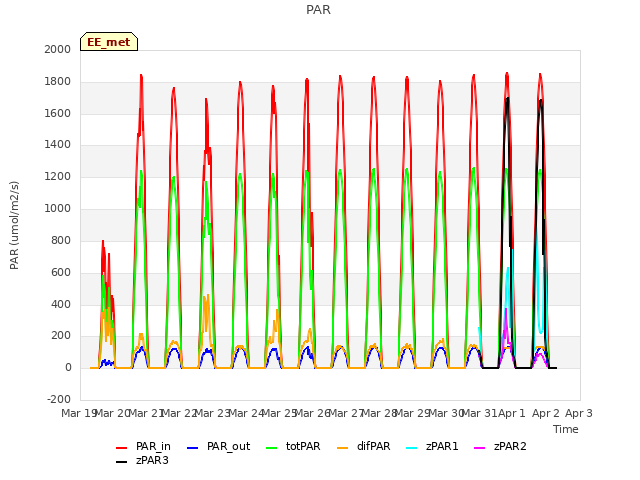Click the Time x-axis label
The width and height of the screenshot is (640, 480).
coord(566,429)
